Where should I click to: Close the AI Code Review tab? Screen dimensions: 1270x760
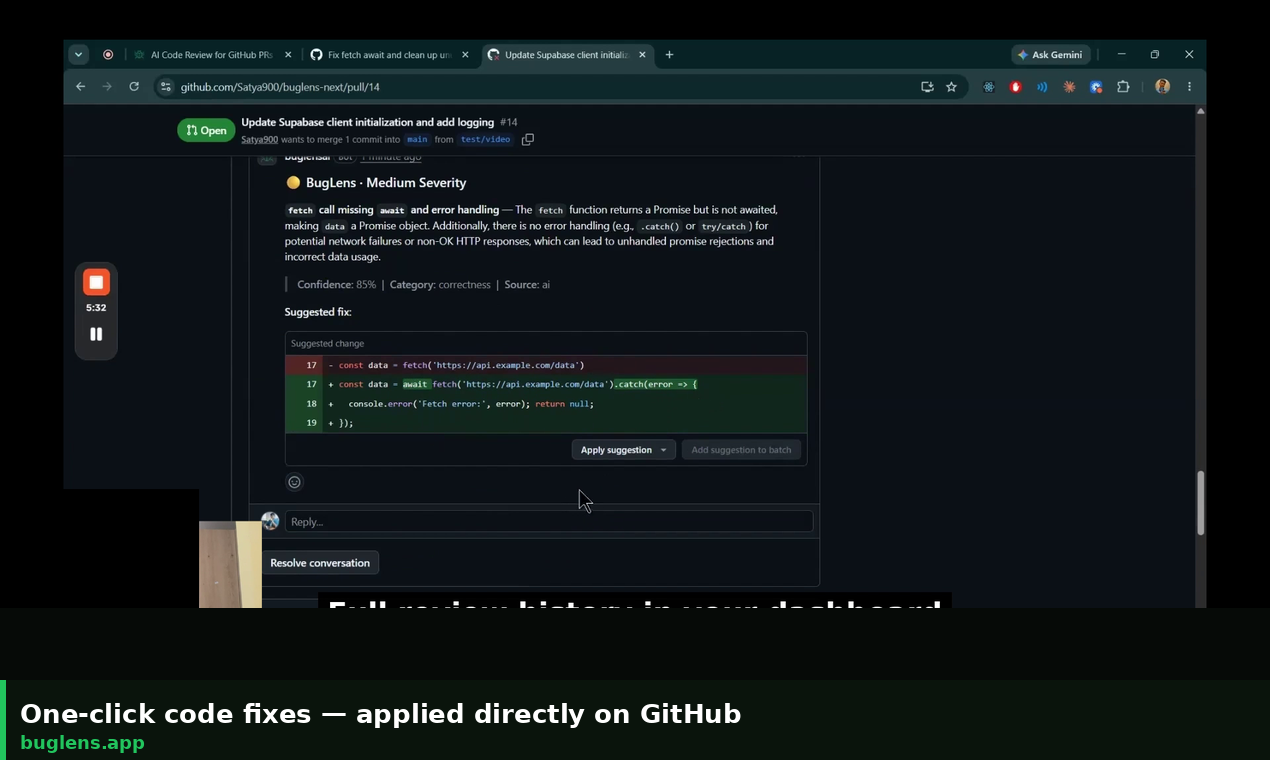click(288, 55)
